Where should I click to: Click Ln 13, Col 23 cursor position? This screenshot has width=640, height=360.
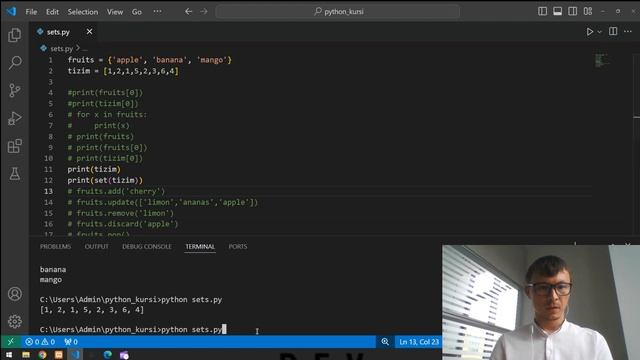[x=419, y=342]
